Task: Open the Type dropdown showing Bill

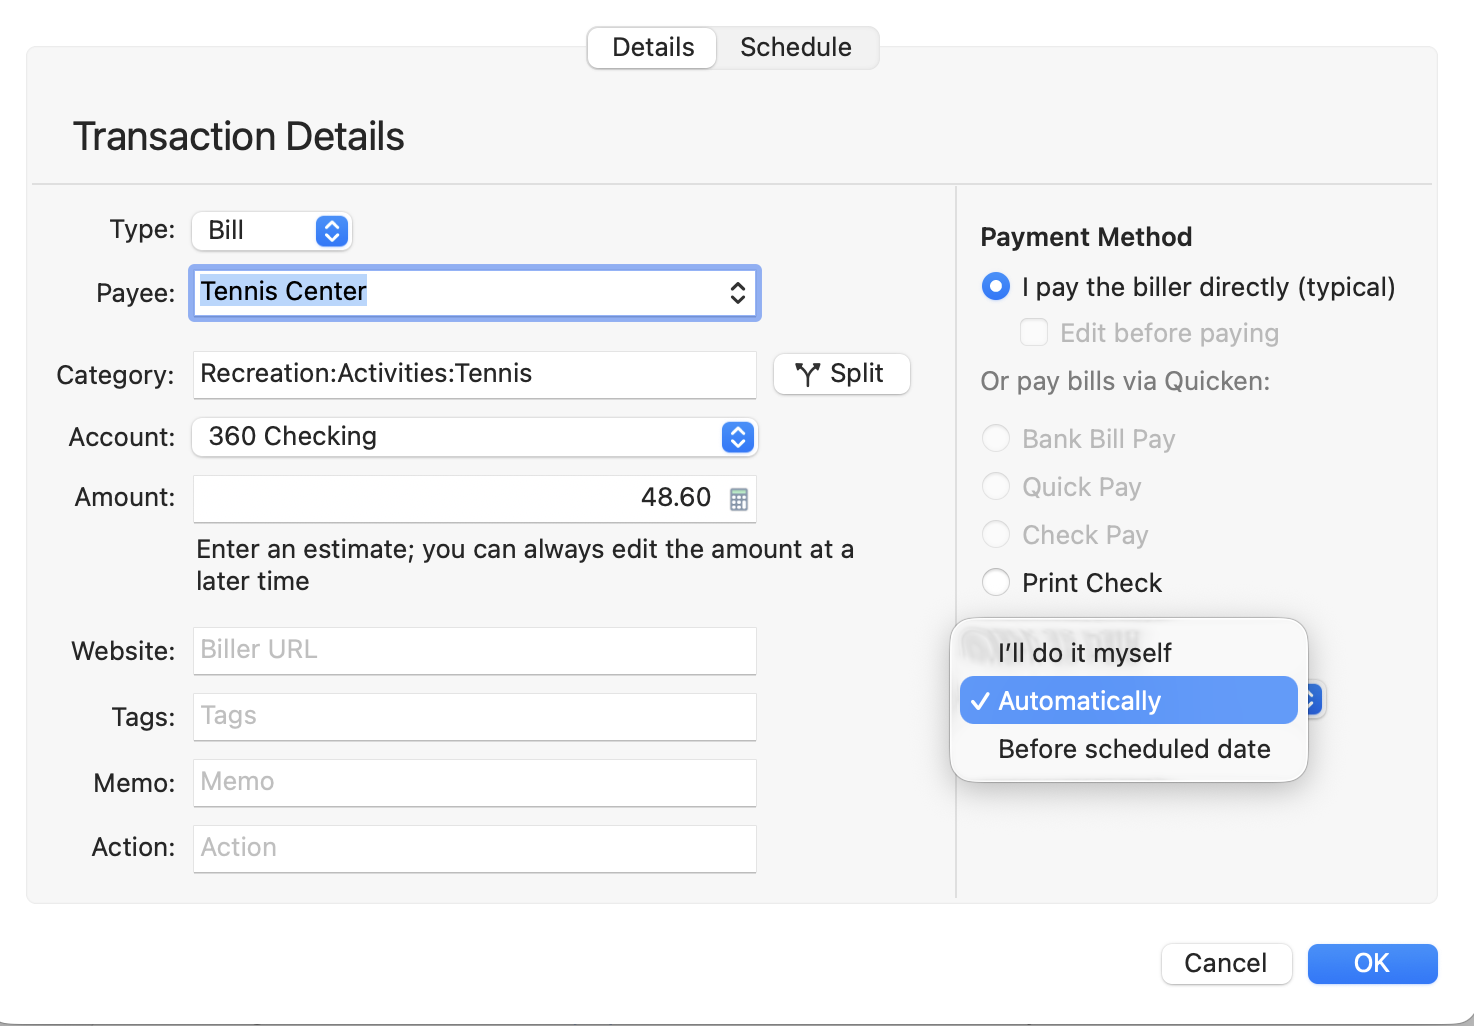Action: coord(331,231)
